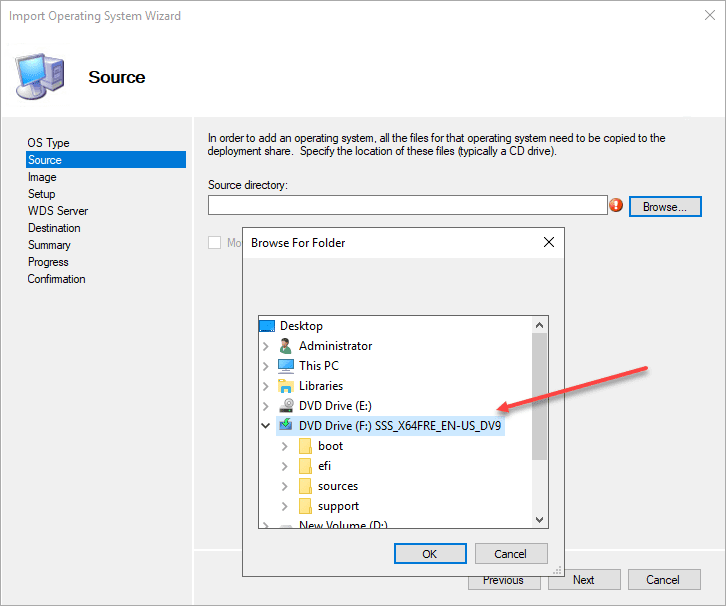Close the Browse For Folder dialog

[x=549, y=242]
